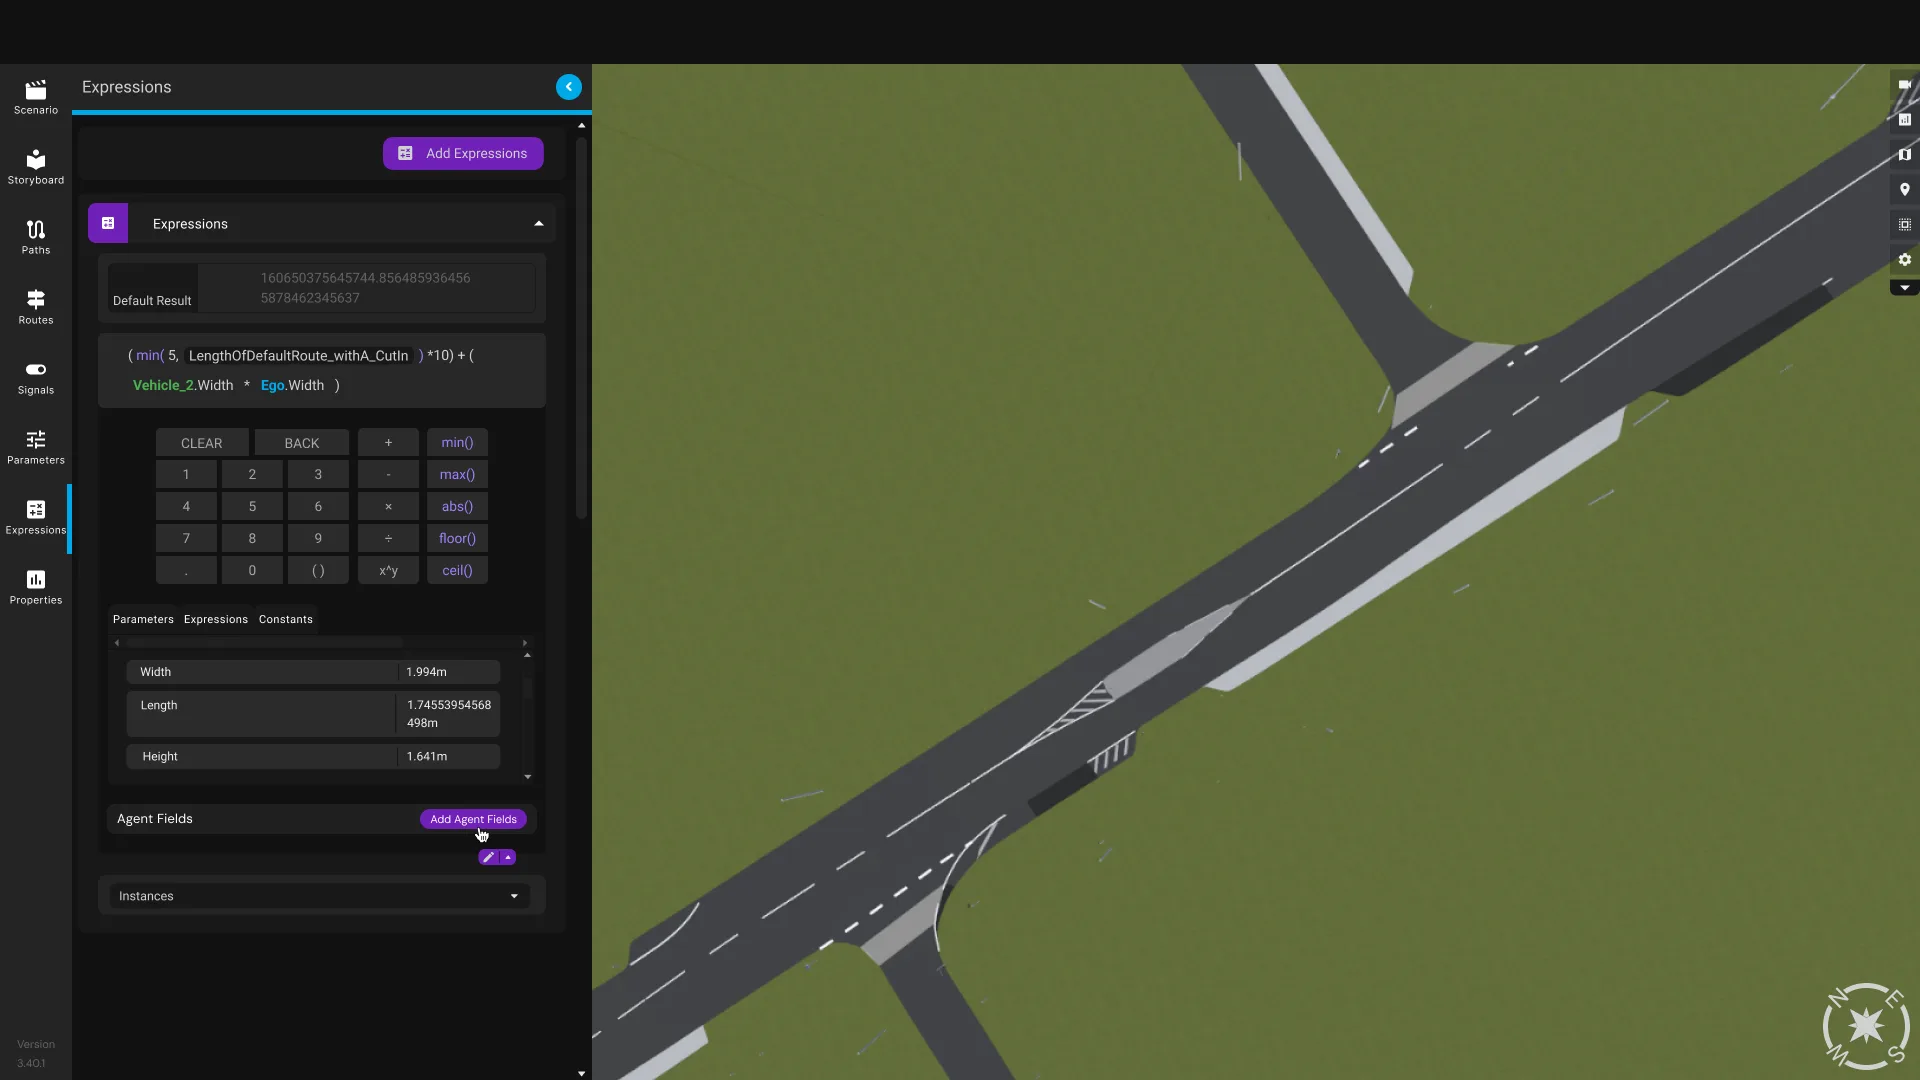Click the LengthOfDefaultRoute_withA_CutIn token
This screenshot has width=1920, height=1080.
(x=298, y=356)
